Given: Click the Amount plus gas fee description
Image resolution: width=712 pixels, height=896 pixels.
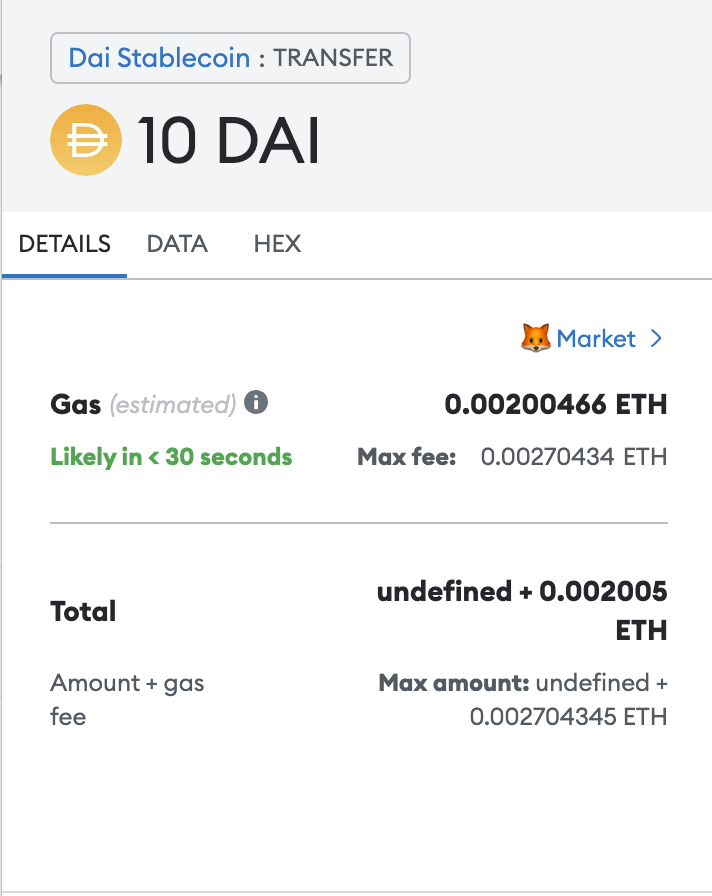Looking at the screenshot, I should tap(126, 699).
